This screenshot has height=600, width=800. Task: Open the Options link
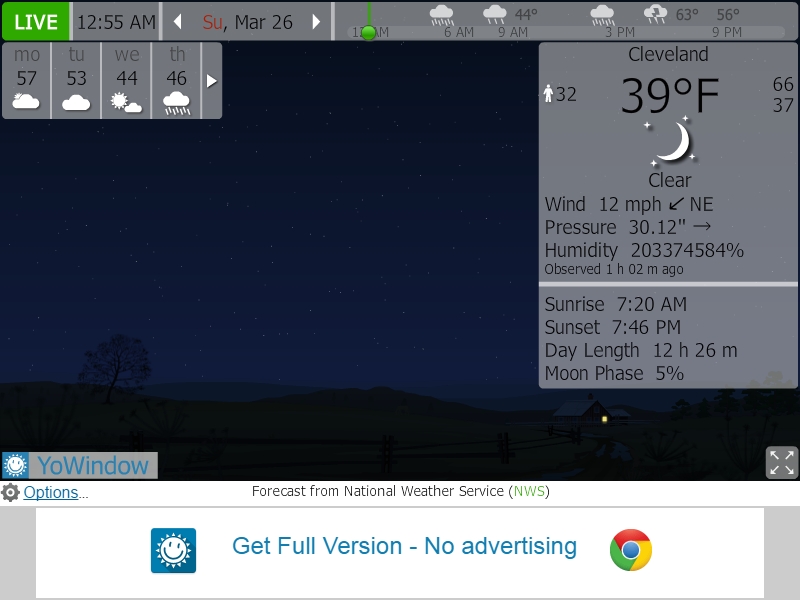coord(51,492)
